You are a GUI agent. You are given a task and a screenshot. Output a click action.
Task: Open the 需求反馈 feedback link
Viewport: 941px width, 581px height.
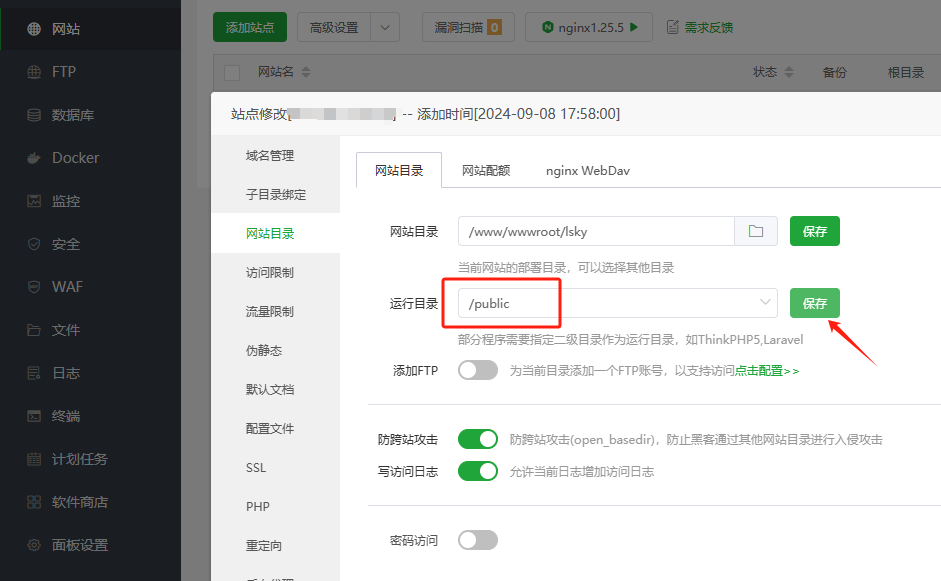[x=709, y=28]
